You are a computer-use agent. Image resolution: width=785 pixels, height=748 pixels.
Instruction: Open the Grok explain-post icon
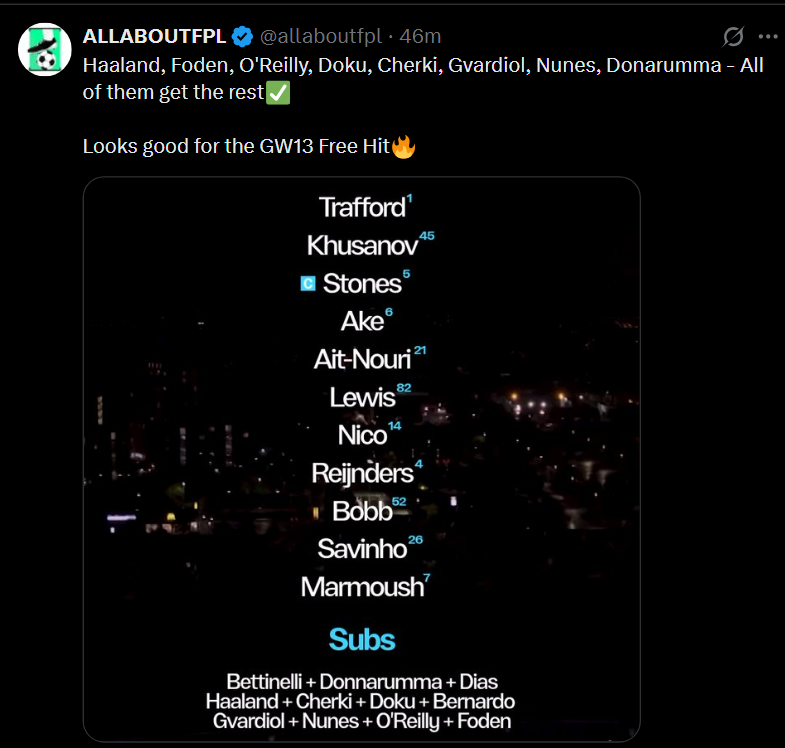pyautogui.click(x=733, y=37)
